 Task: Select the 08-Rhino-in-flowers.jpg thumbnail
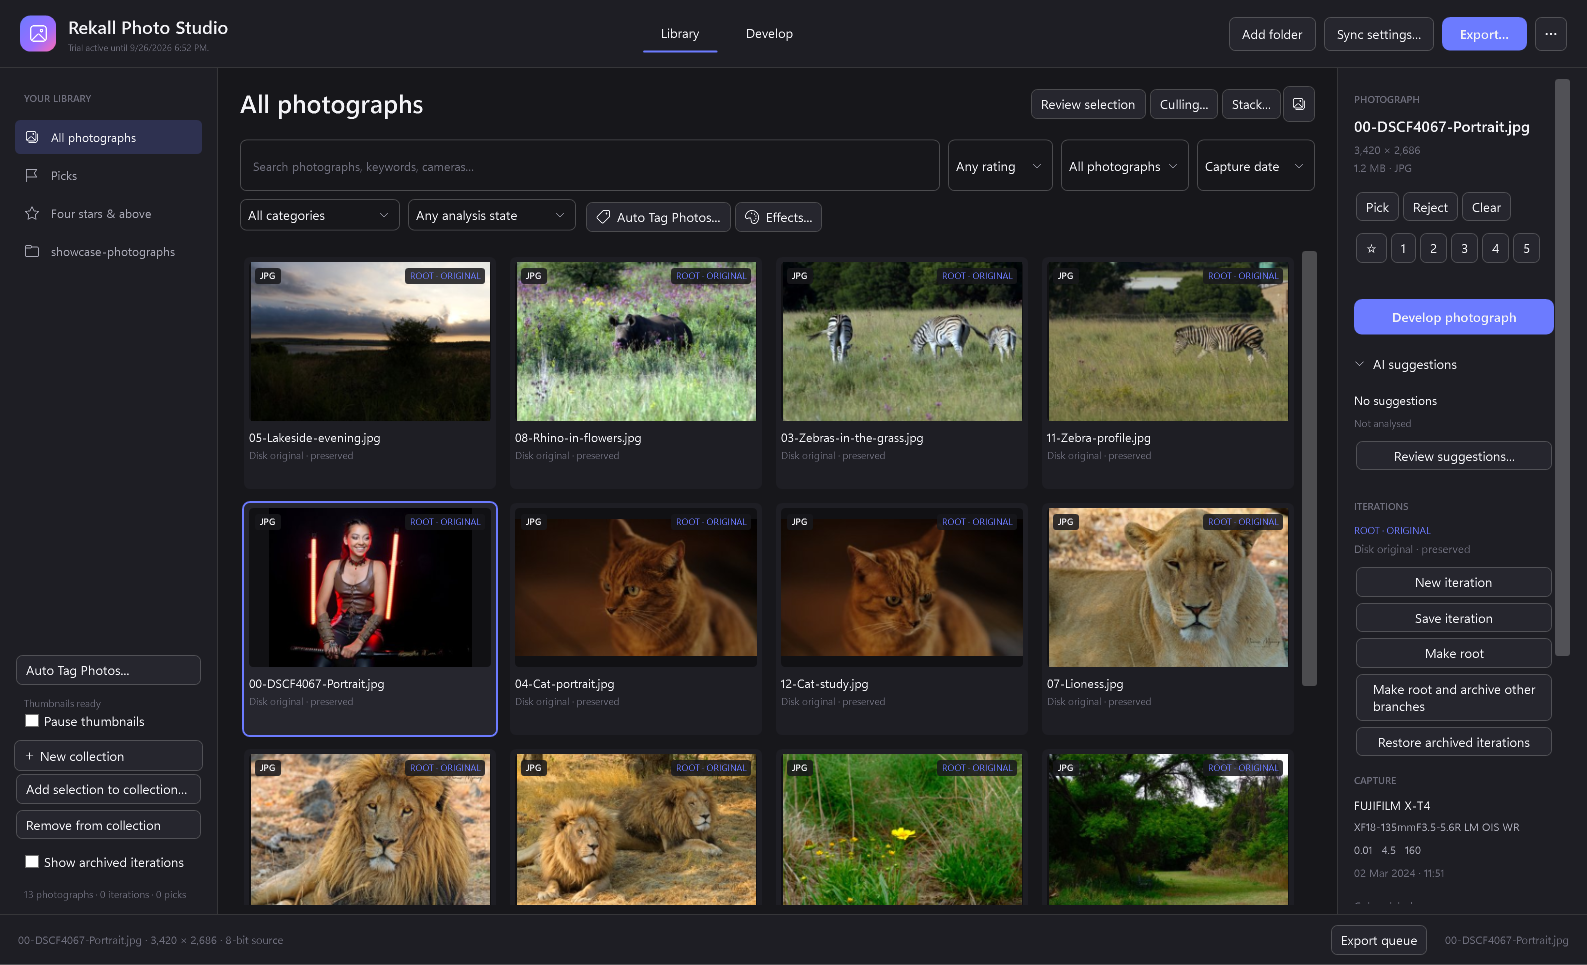pyautogui.click(x=636, y=342)
